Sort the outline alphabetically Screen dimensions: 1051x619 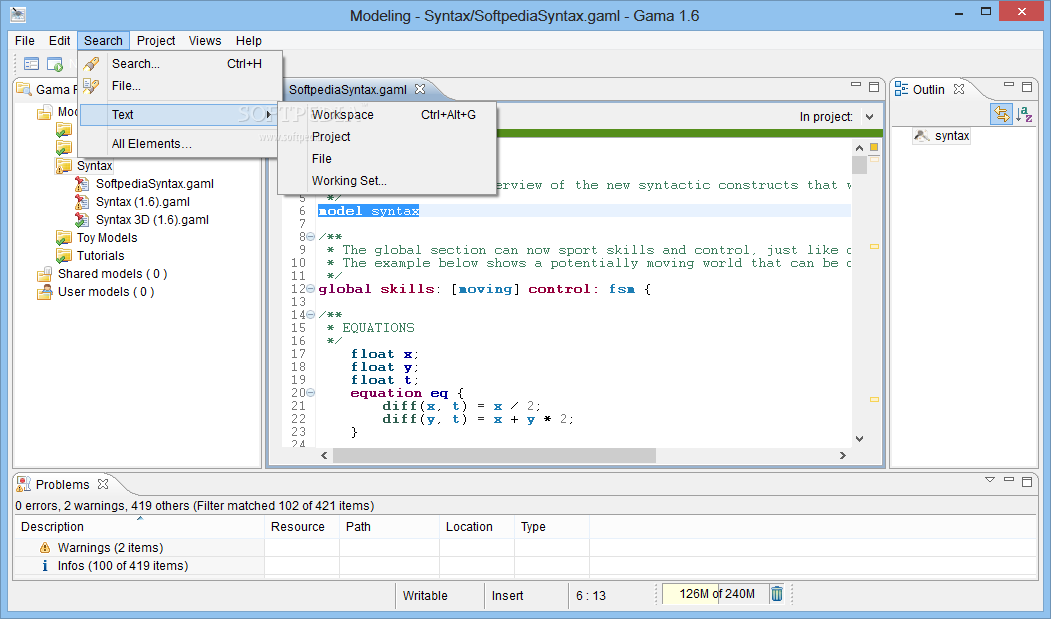pos(1024,114)
